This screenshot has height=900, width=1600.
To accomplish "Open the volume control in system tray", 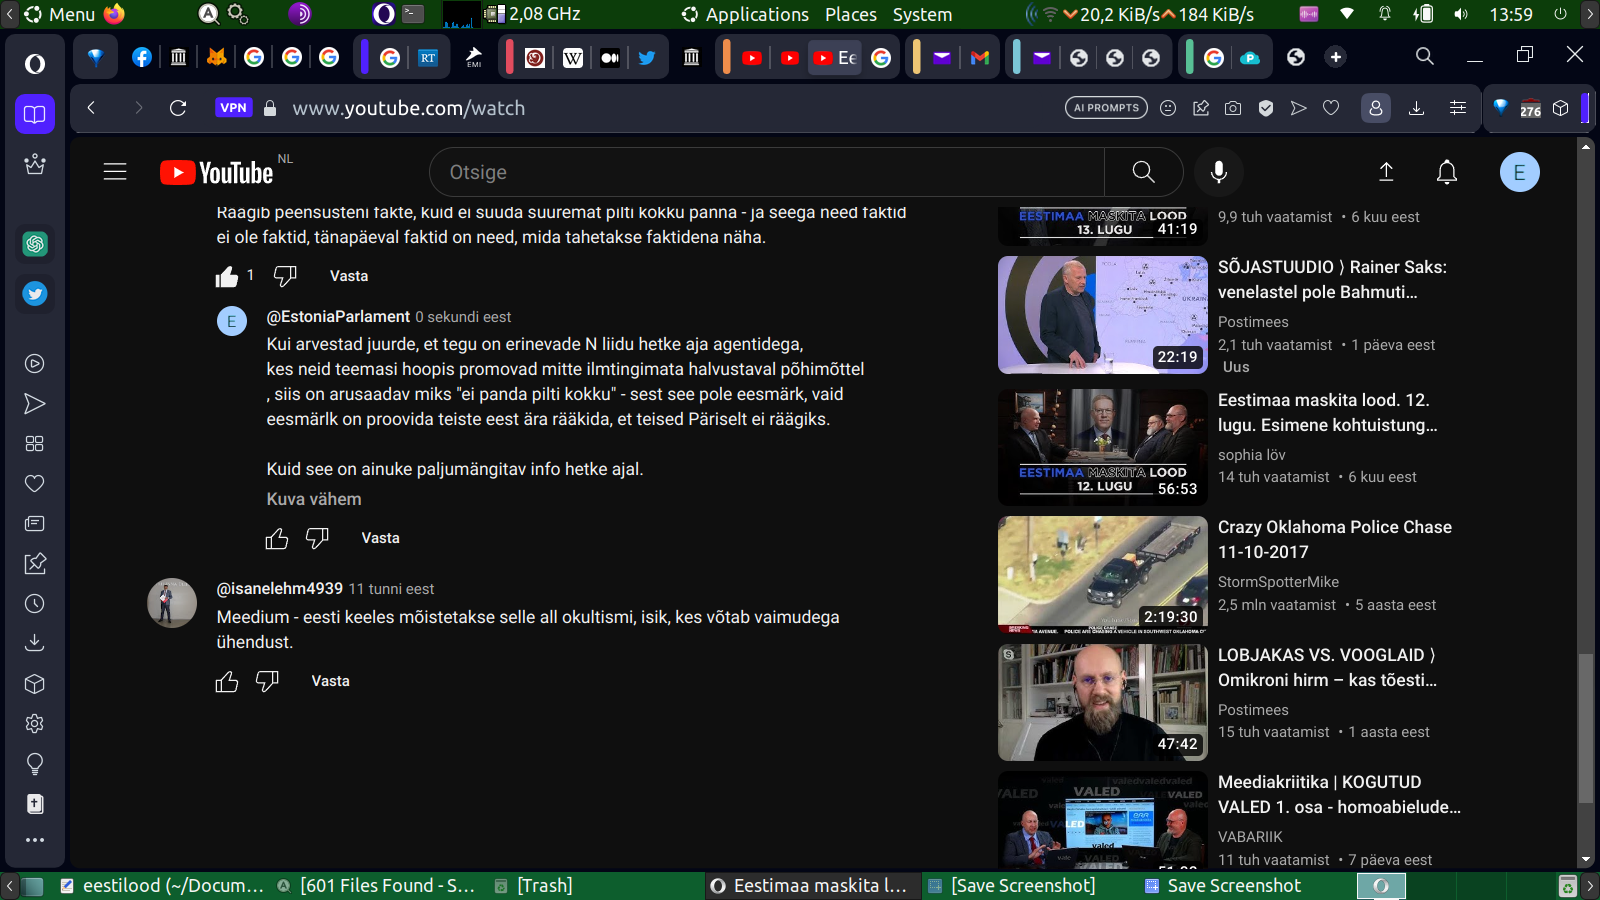I will pos(1461,14).
